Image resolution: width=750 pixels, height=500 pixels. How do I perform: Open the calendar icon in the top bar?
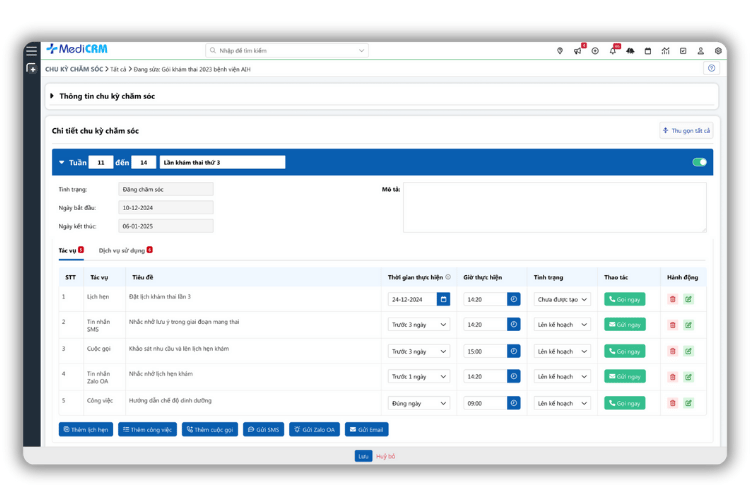(x=648, y=51)
